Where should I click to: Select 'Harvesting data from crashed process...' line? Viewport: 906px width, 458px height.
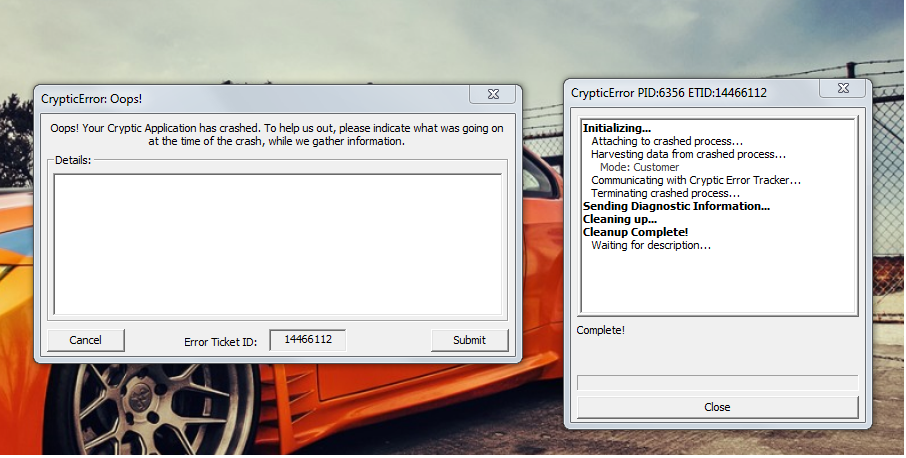point(688,154)
